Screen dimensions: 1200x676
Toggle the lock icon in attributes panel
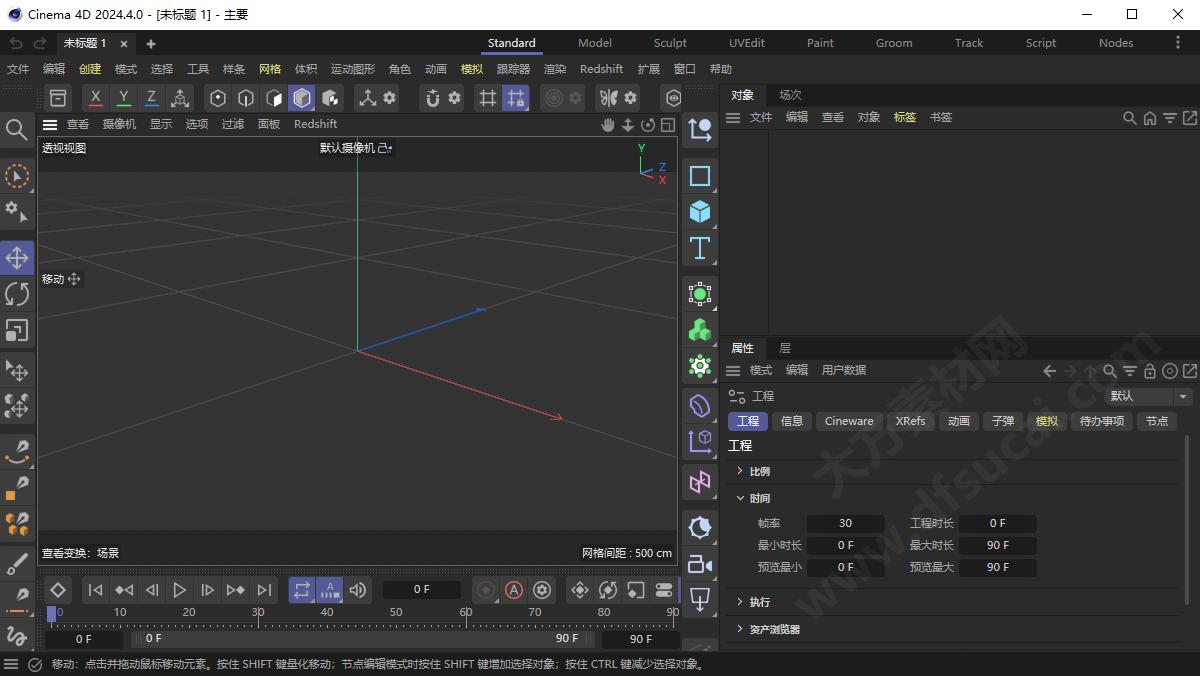1150,371
